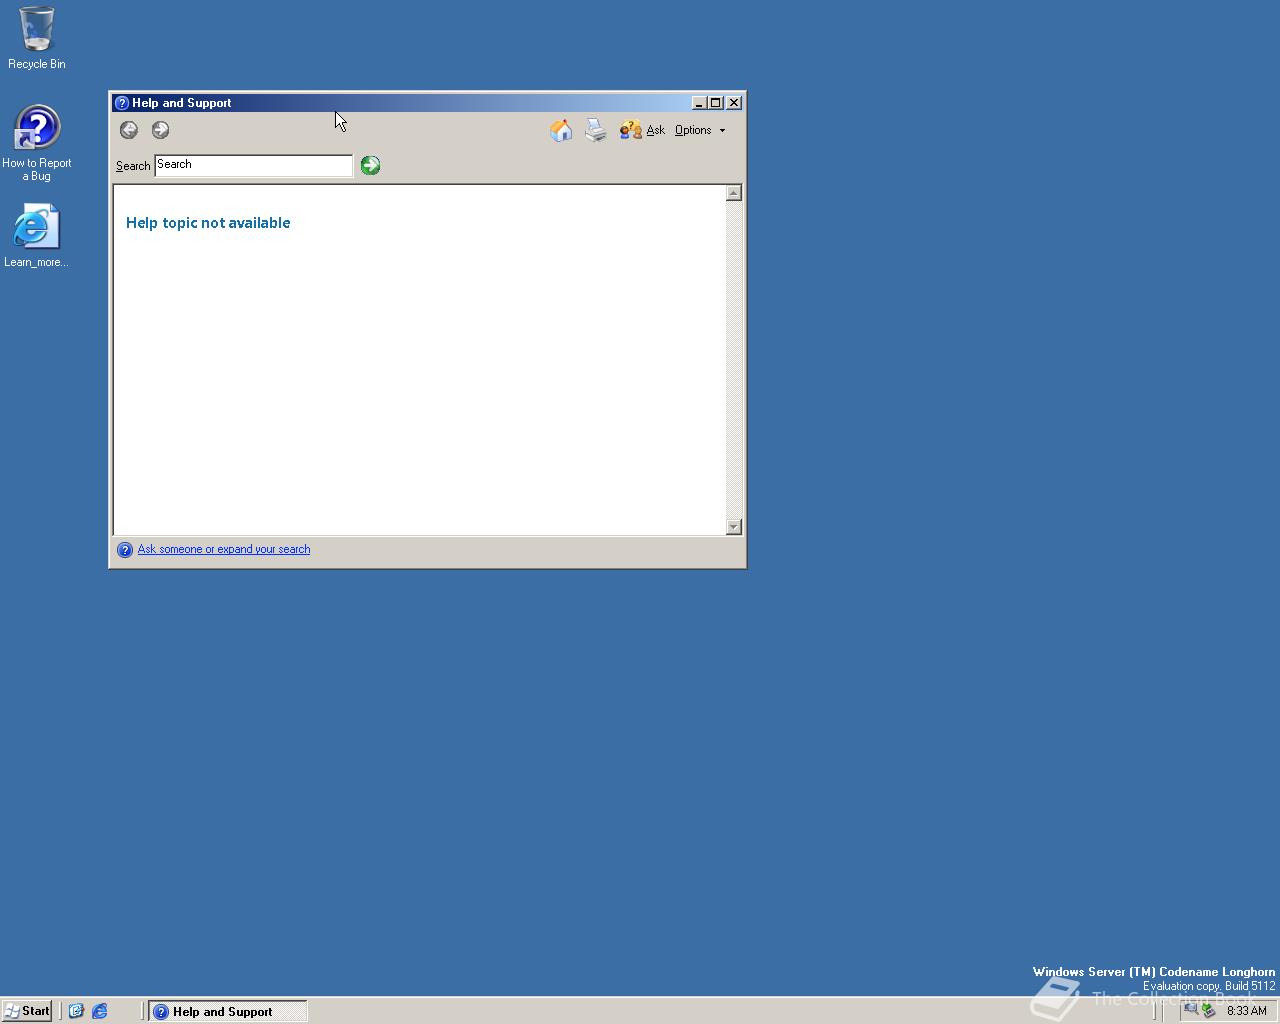
Task: Open the network monitor tray icon
Action: coord(1190,1010)
